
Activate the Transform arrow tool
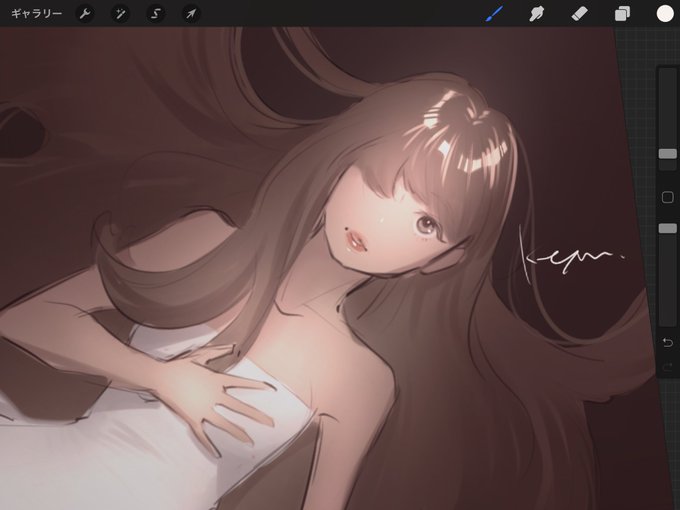pos(191,14)
